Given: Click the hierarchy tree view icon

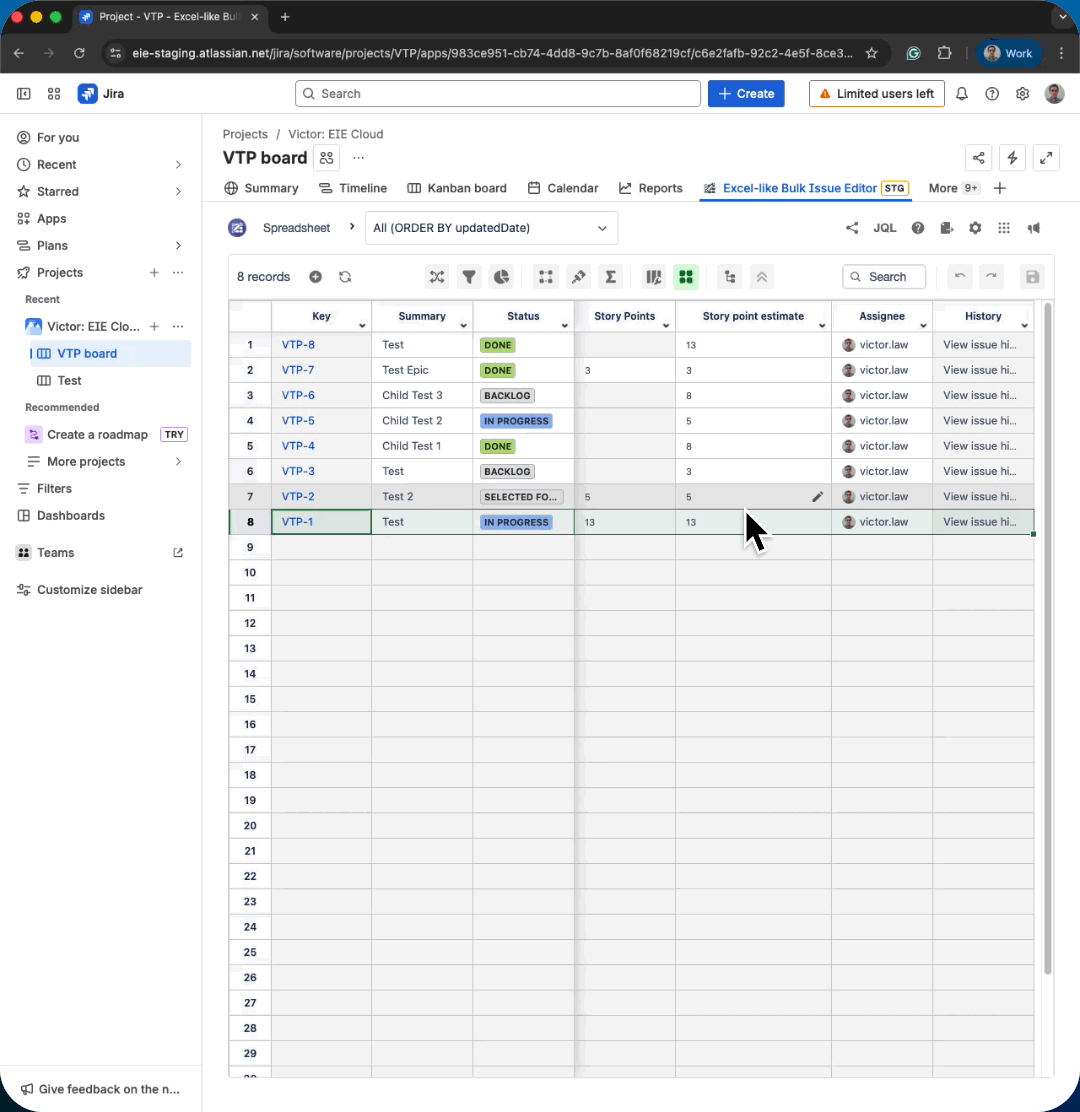Looking at the screenshot, I should pyautogui.click(x=729, y=277).
